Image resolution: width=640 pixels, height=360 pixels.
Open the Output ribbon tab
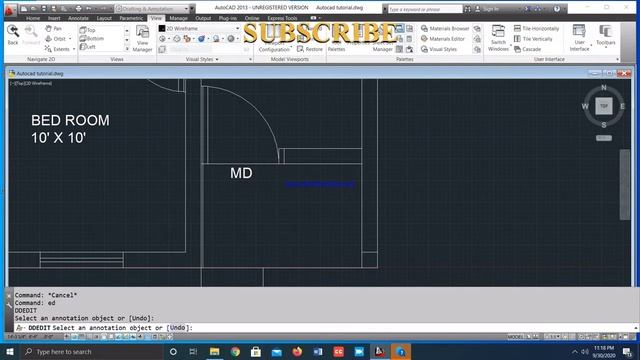tap(203, 18)
